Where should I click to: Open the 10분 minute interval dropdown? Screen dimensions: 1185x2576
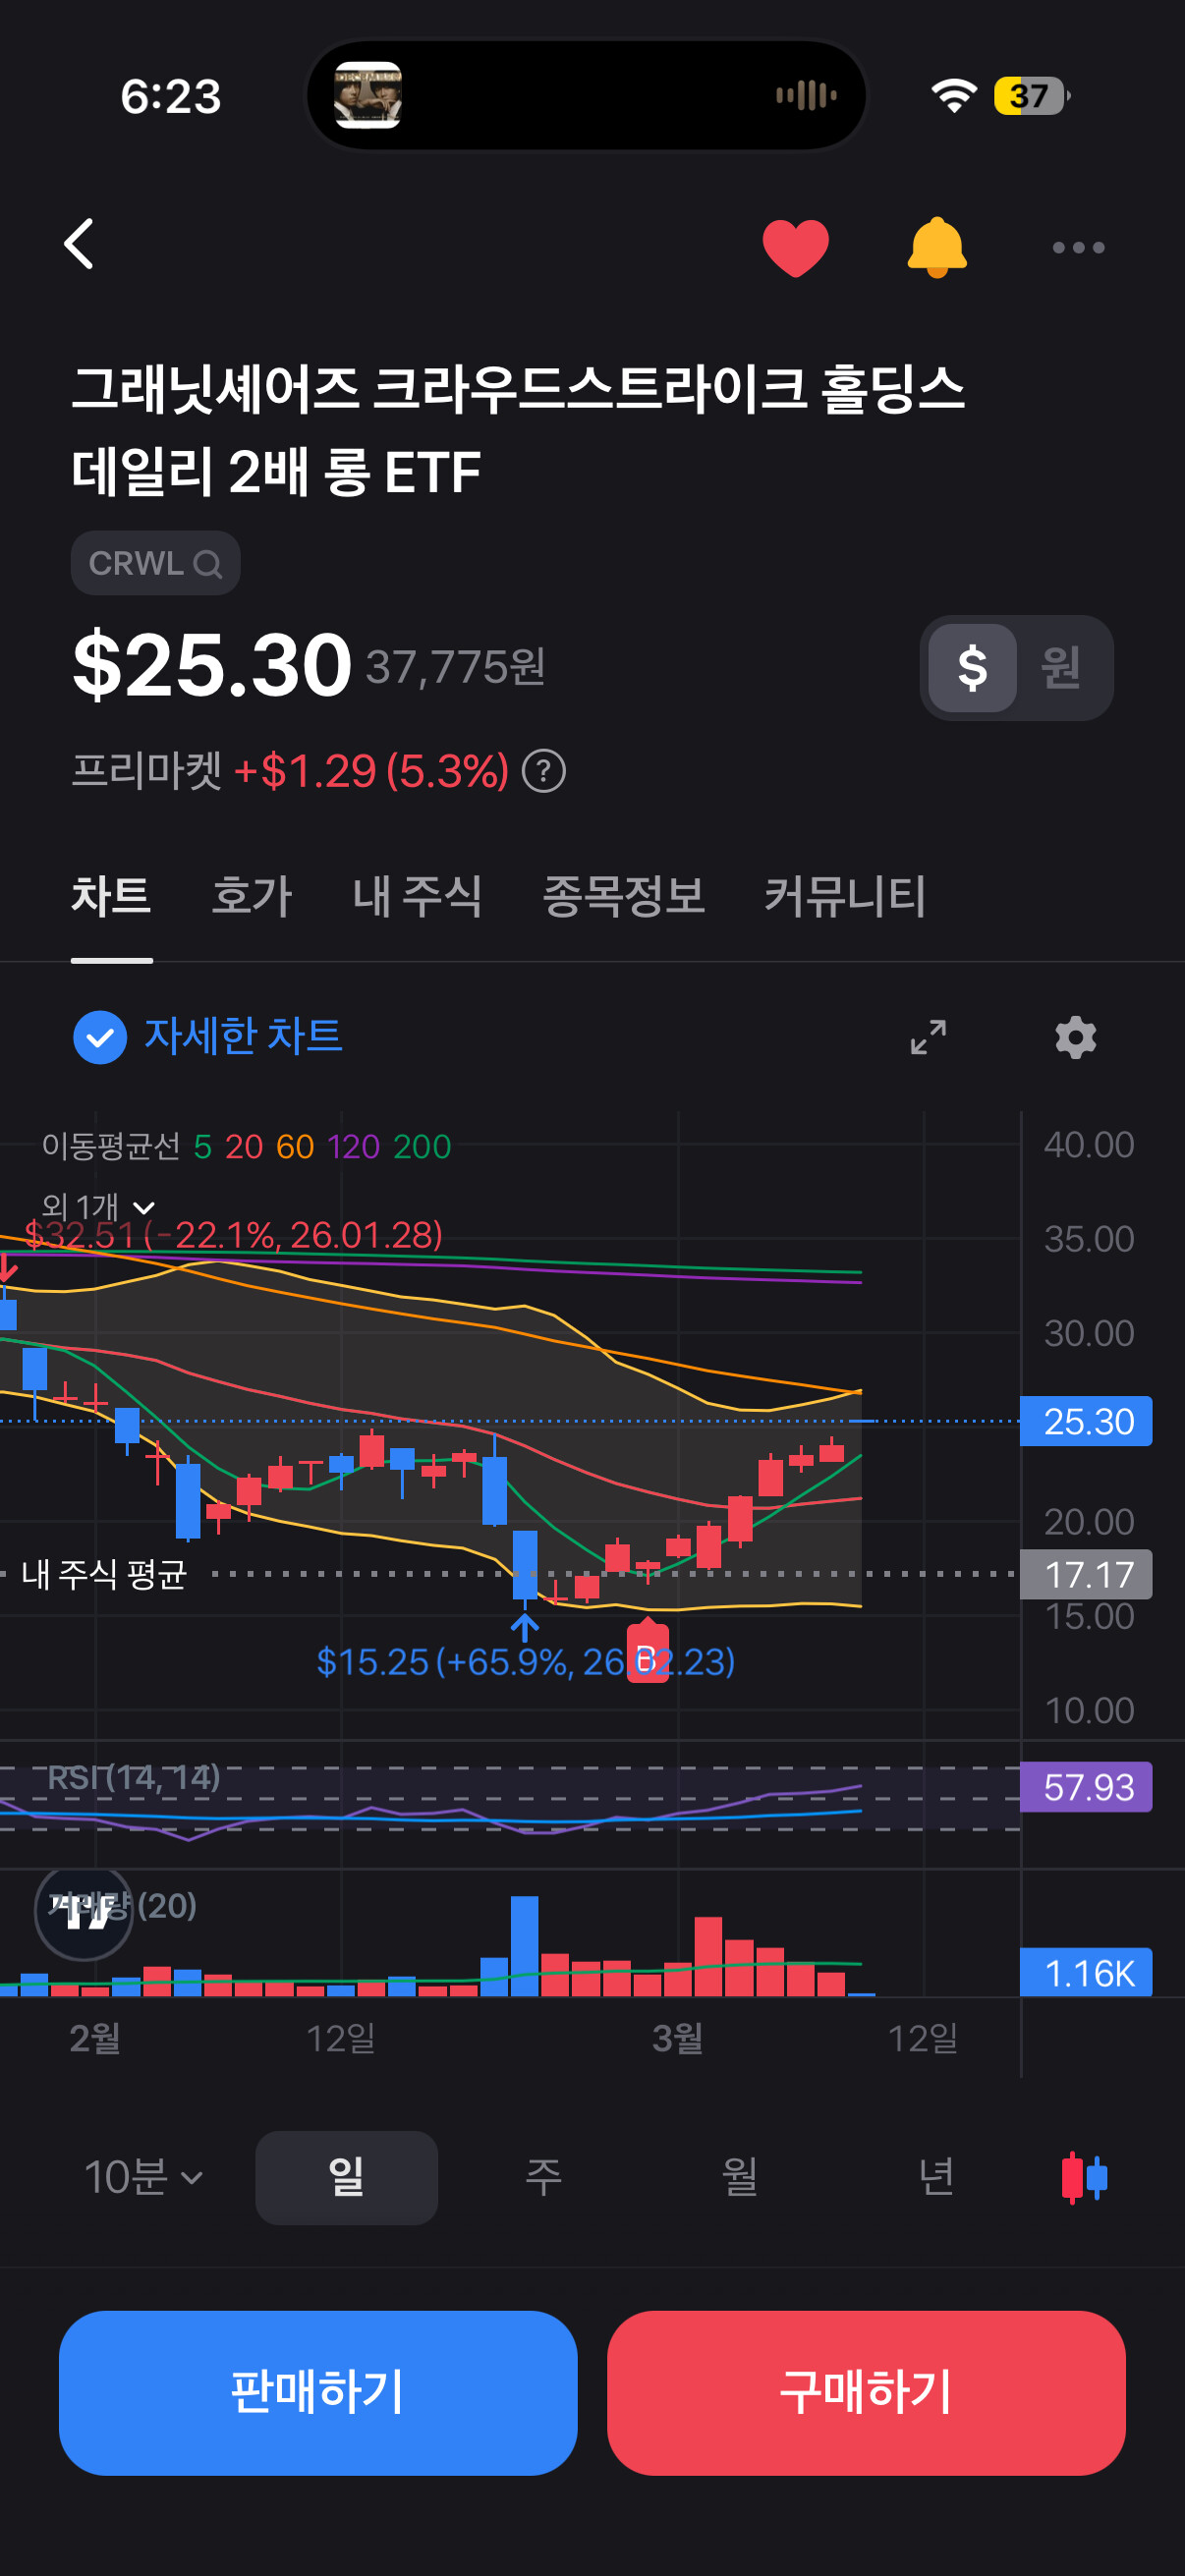(144, 2177)
